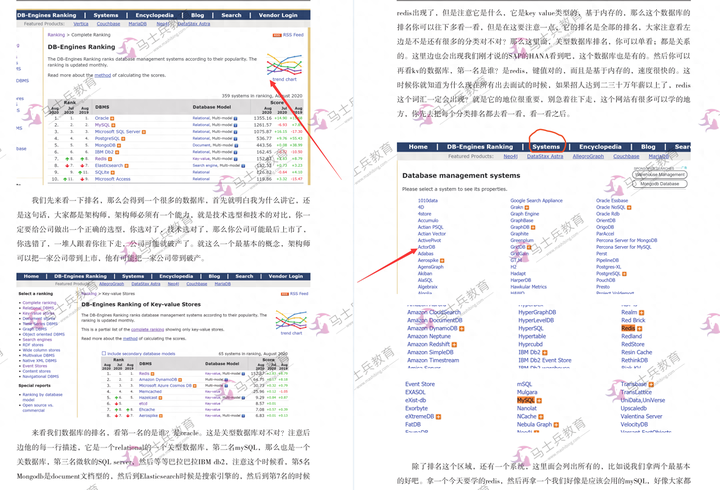Open Blog menu on the systems page
Image resolution: width=720 pixels, height=490 pixels.
[x=648, y=147]
